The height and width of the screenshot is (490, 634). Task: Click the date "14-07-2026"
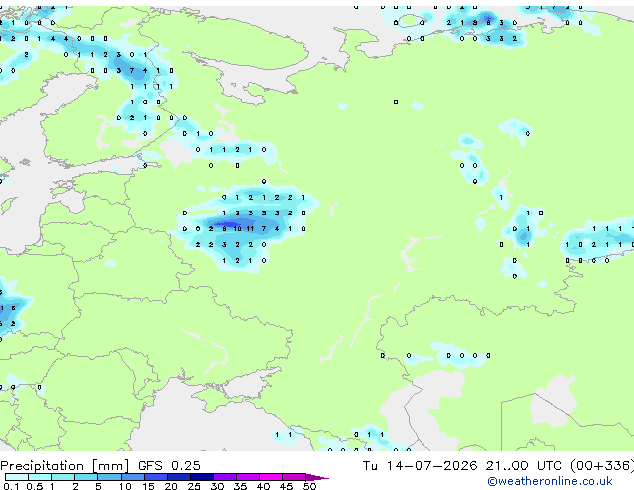(x=432, y=466)
